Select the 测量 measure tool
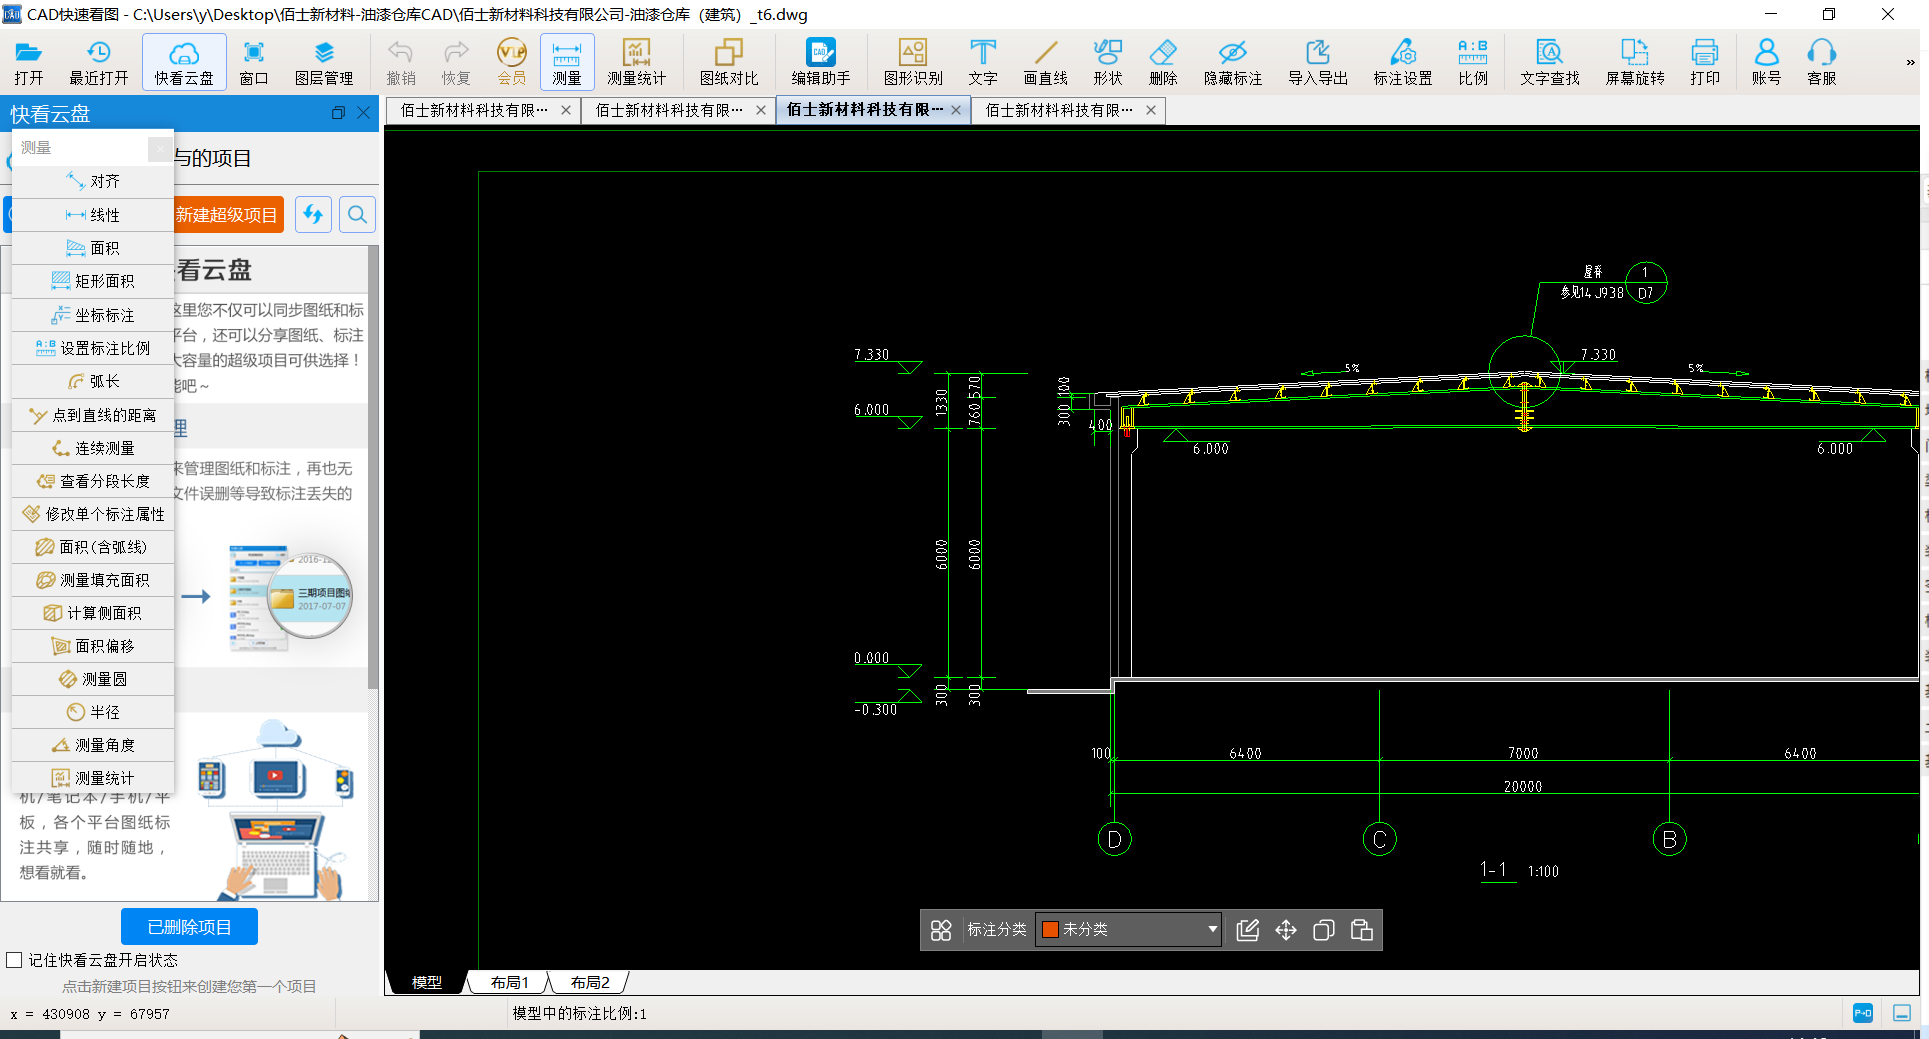 (567, 62)
